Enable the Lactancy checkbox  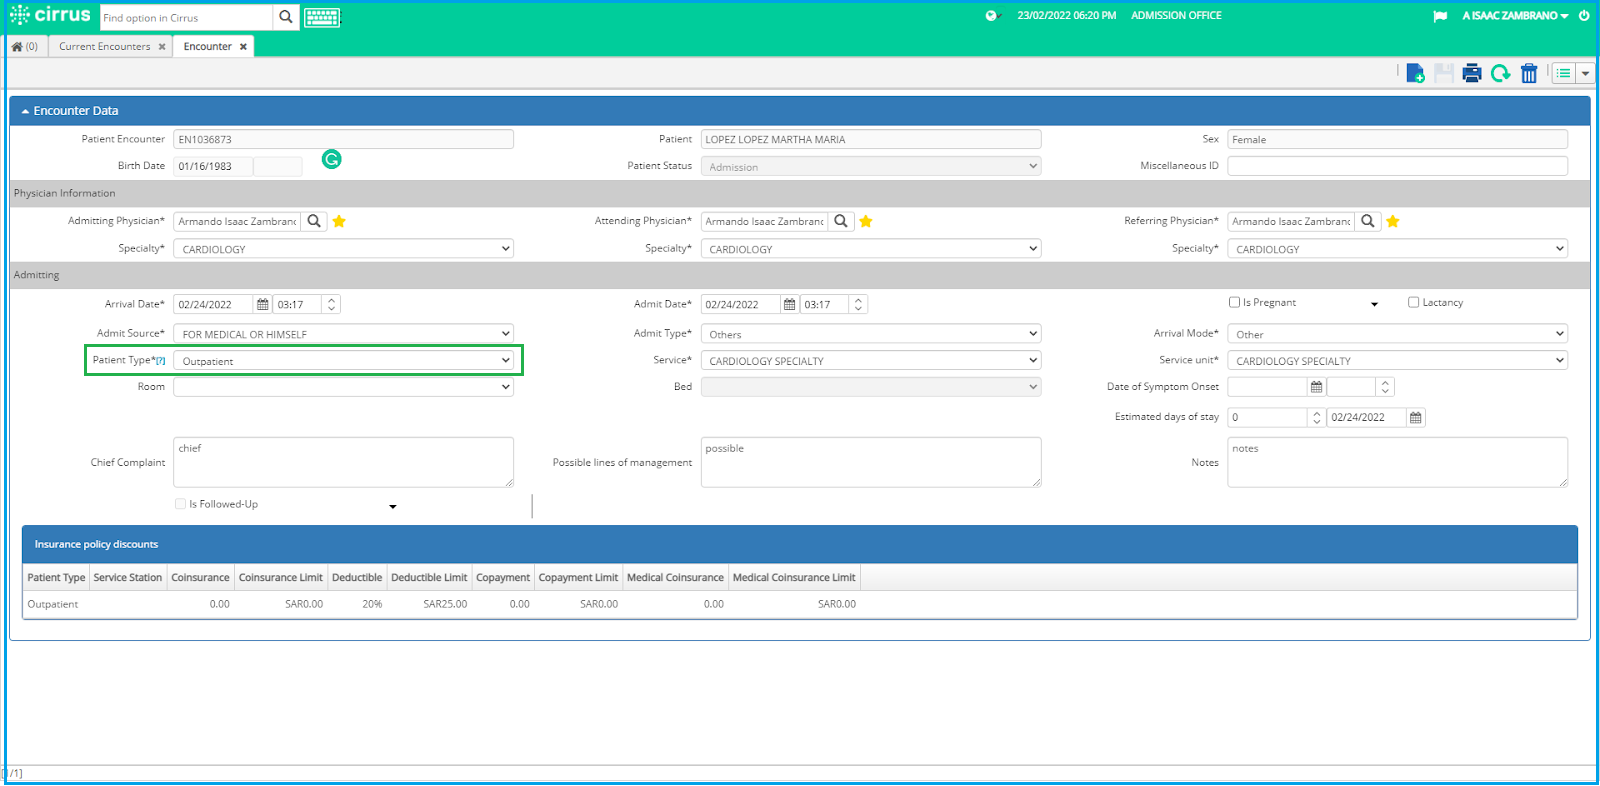(x=1413, y=302)
